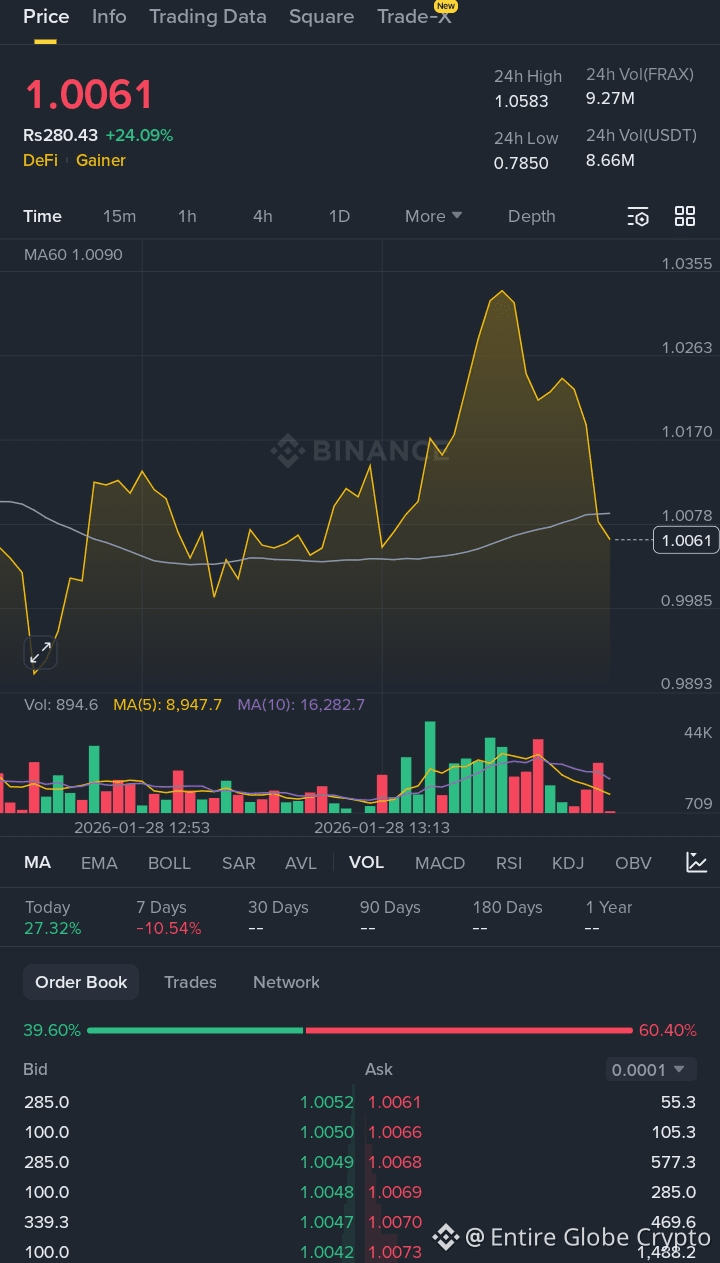Select bid price 1.0052
The image size is (720, 1263).
pos(327,1102)
